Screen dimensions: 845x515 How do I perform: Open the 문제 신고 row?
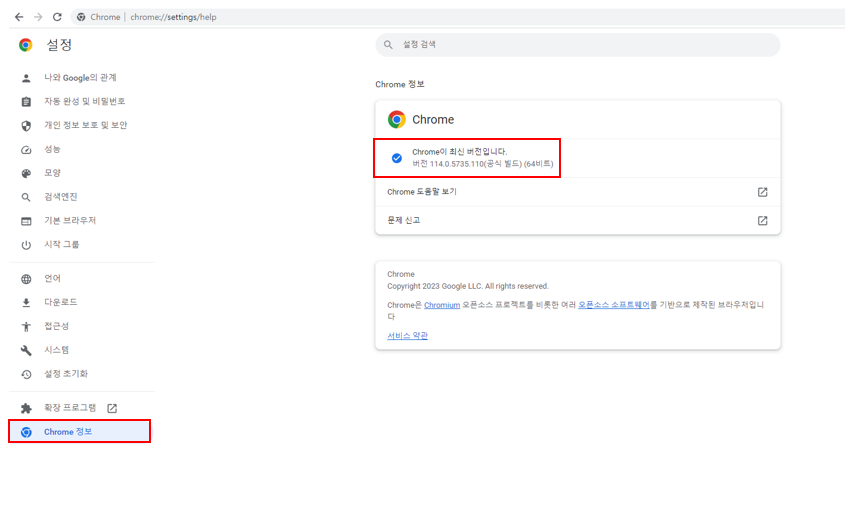pyautogui.click(x=578, y=220)
